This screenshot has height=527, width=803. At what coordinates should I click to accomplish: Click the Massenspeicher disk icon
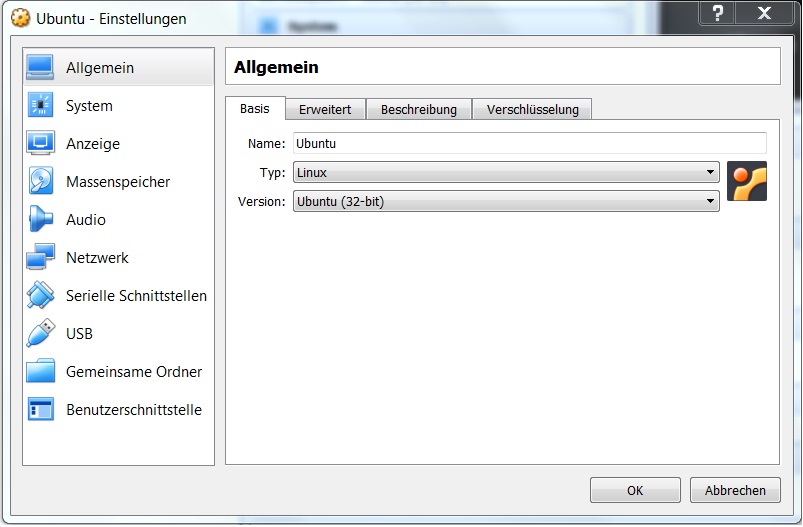tap(40, 181)
